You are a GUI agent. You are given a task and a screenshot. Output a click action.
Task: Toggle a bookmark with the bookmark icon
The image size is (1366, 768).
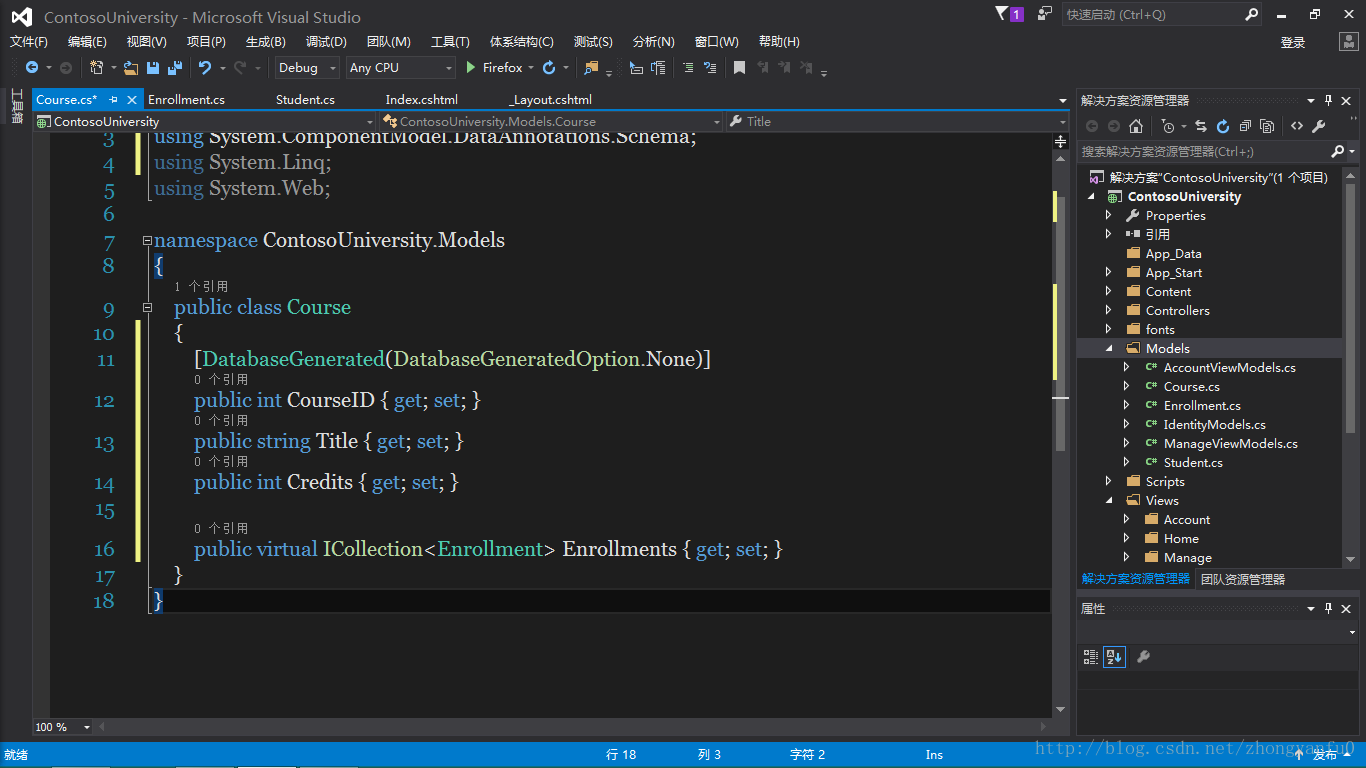coord(739,68)
